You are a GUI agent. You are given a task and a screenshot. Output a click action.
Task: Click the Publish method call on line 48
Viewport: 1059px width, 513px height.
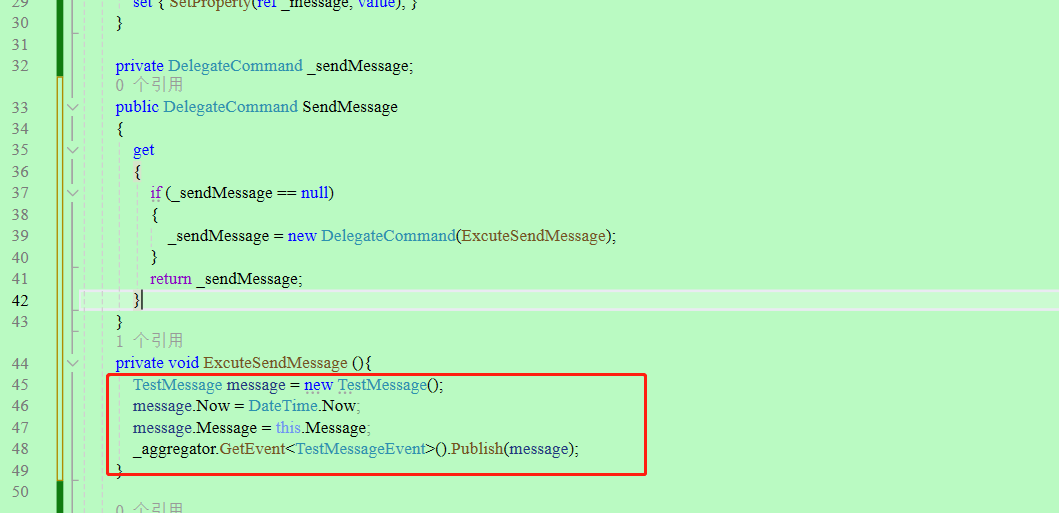[x=477, y=450]
